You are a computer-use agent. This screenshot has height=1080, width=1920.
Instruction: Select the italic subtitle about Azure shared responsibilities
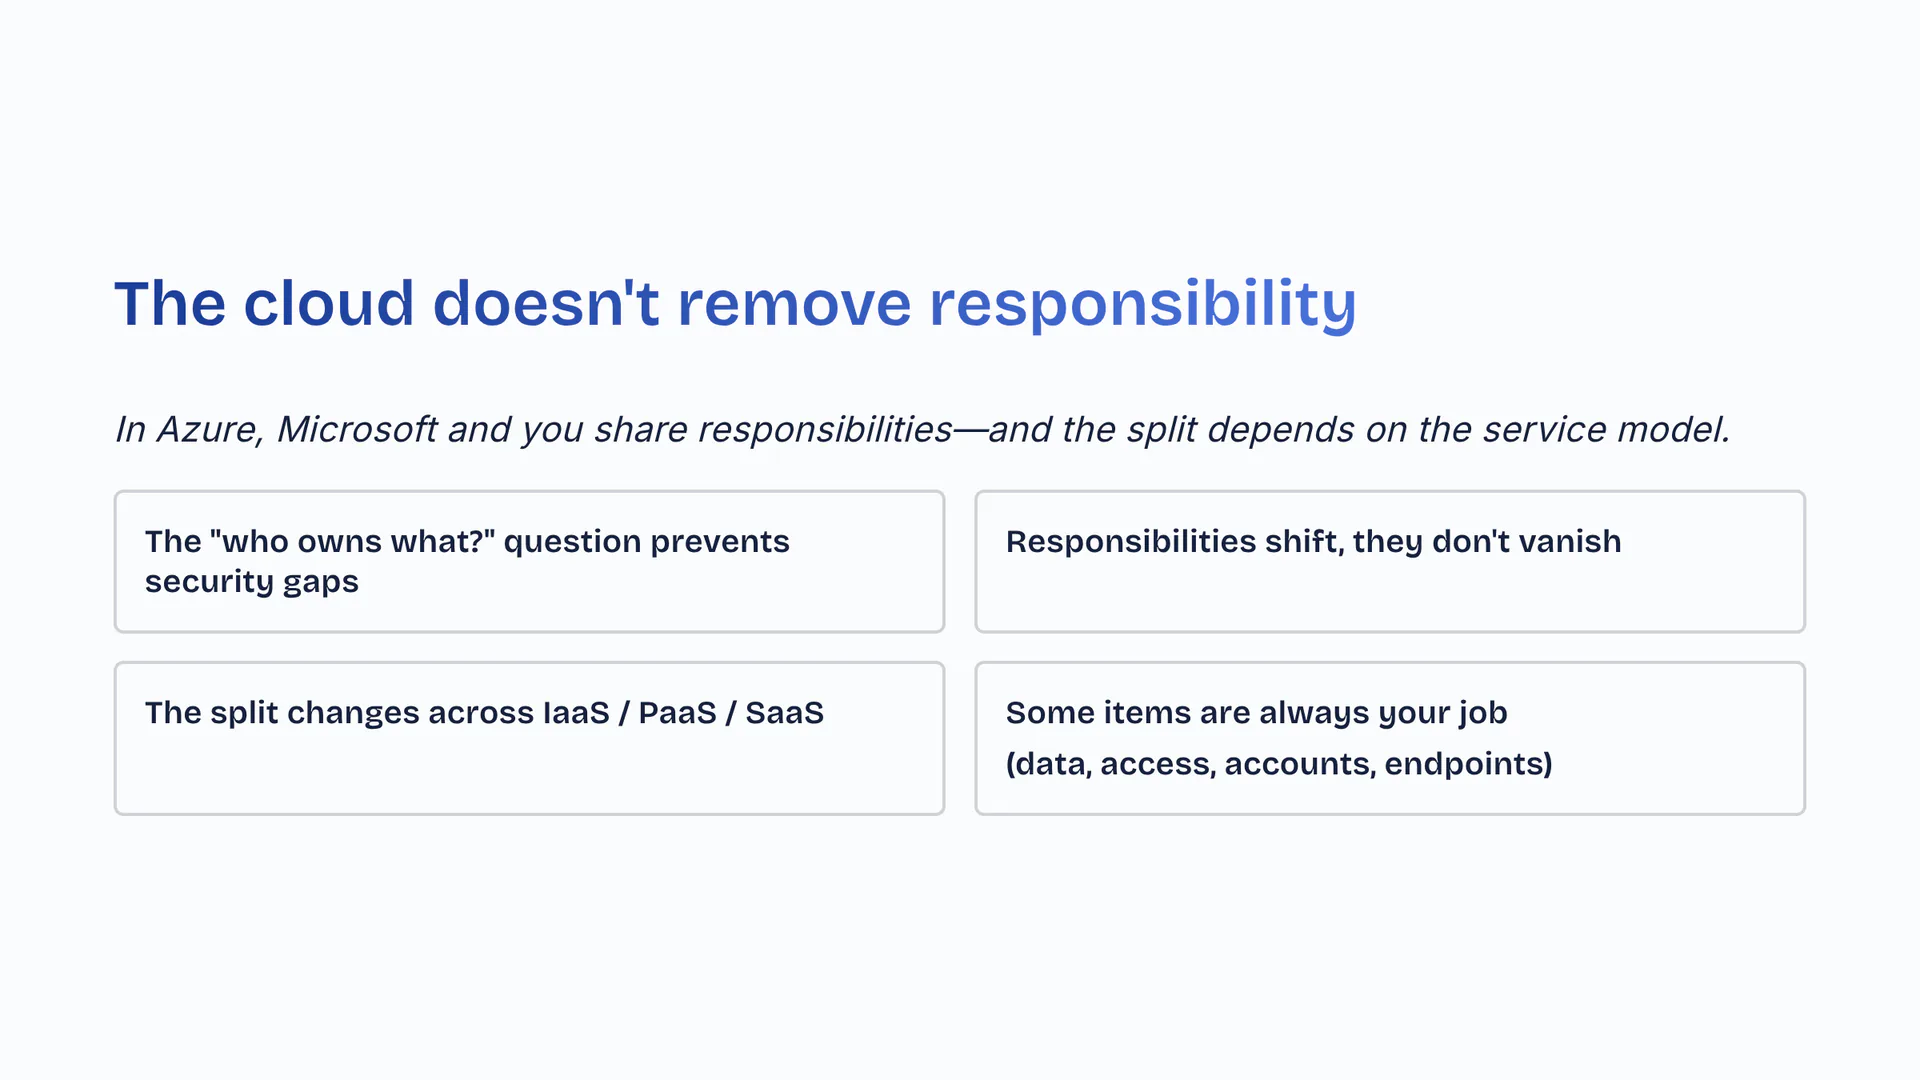click(922, 429)
